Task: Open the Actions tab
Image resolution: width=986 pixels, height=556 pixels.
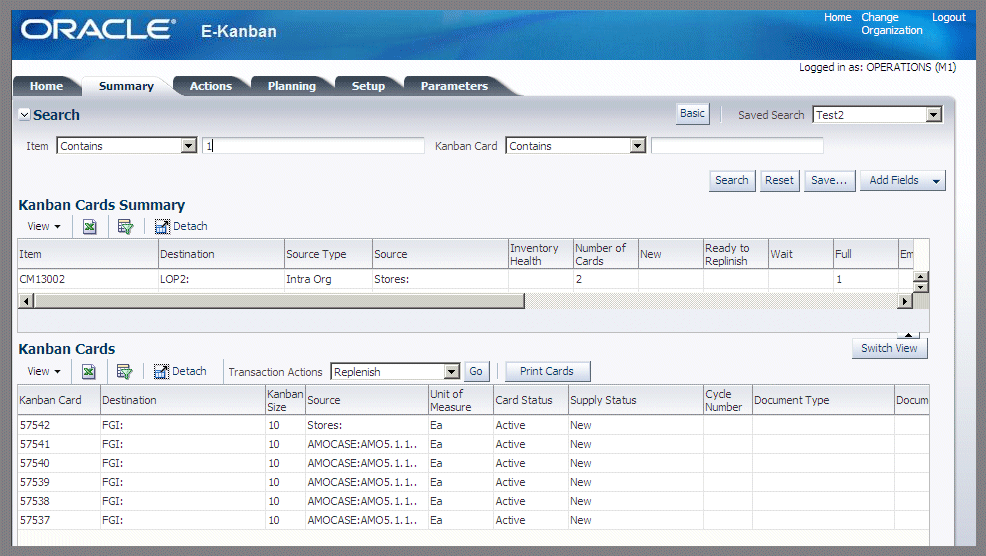Action: [211, 86]
